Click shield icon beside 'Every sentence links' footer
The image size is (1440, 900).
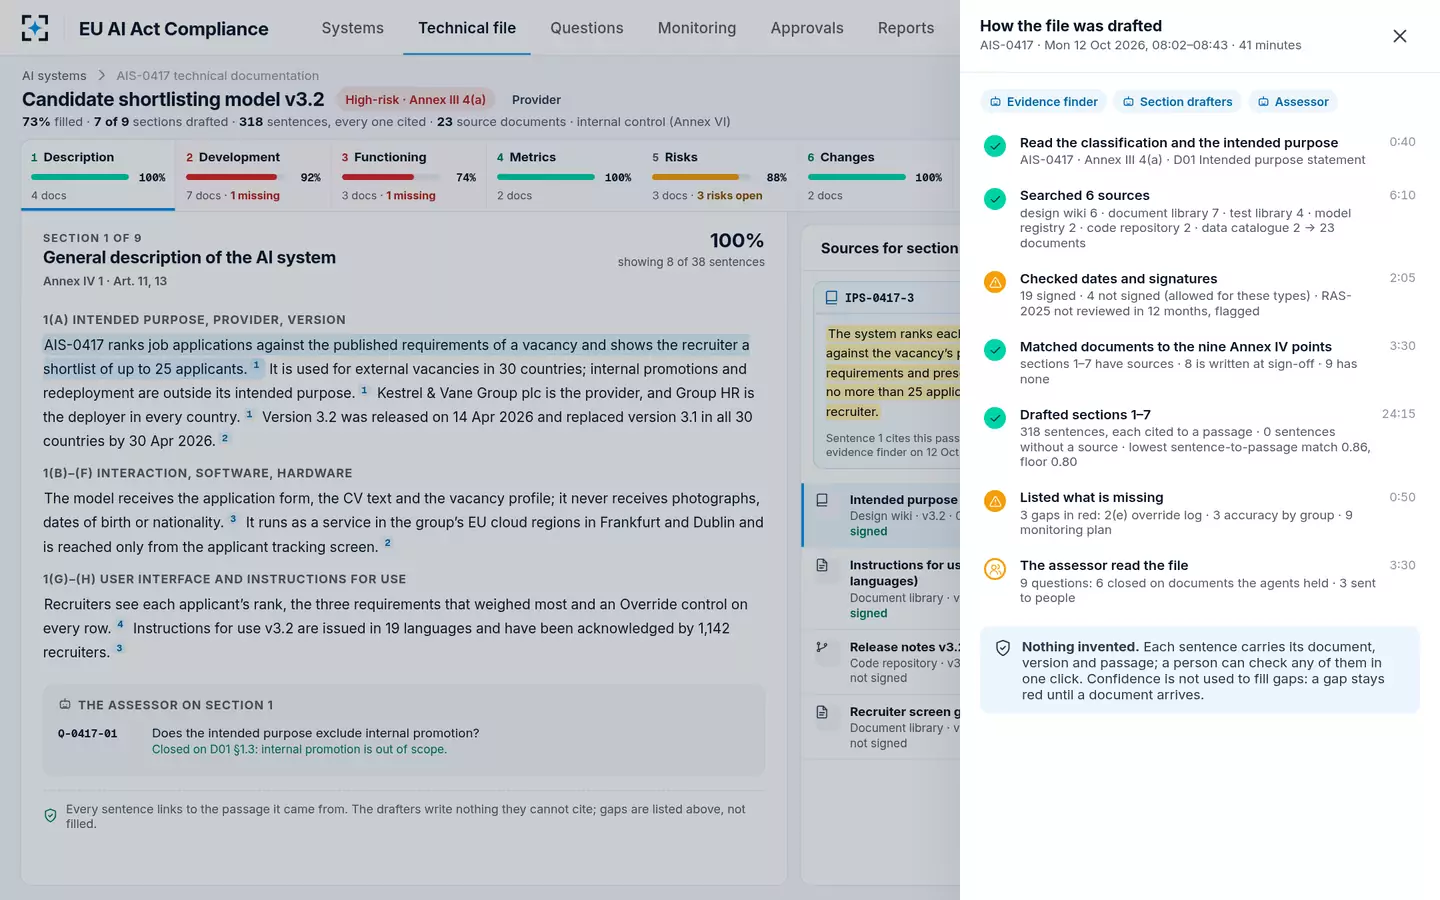click(51, 816)
